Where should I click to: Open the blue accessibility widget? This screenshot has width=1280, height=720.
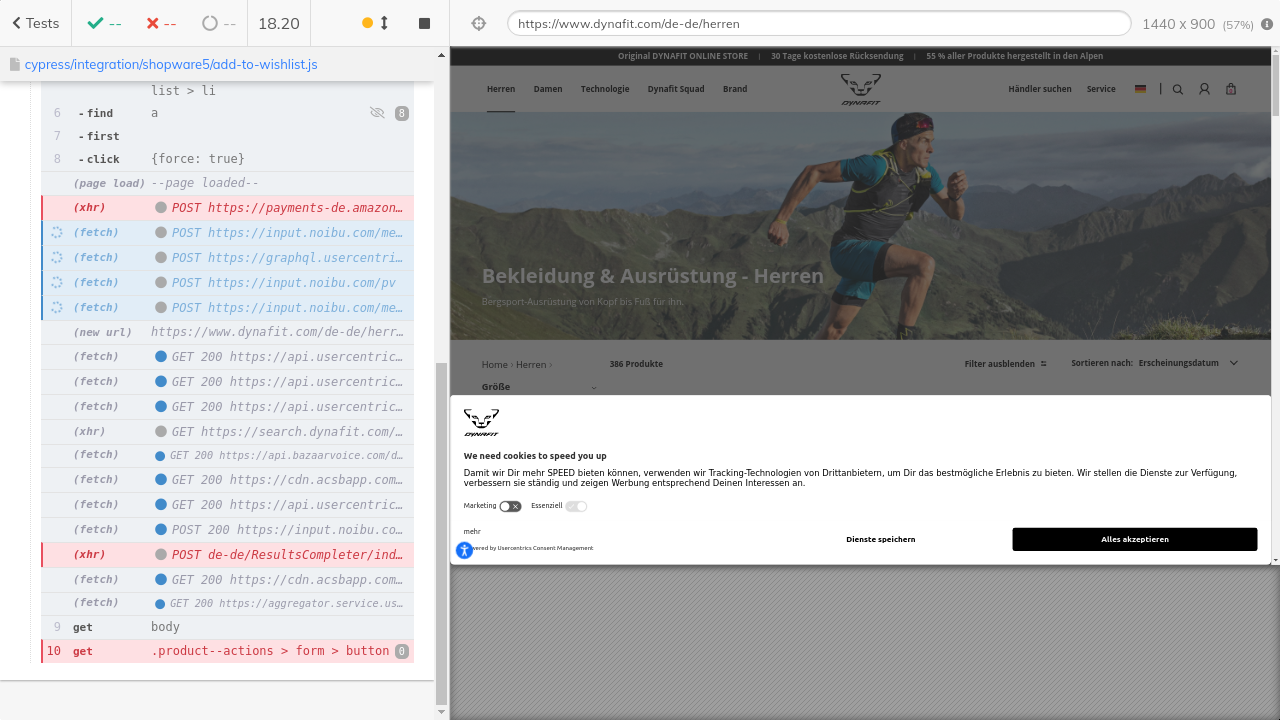click(464, 550)
